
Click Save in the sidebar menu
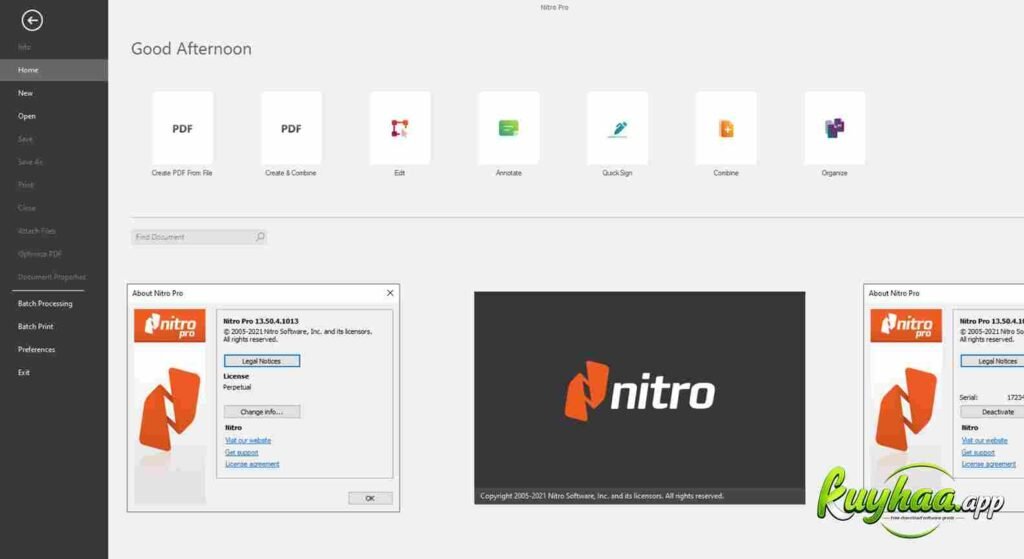coord(25,139)
